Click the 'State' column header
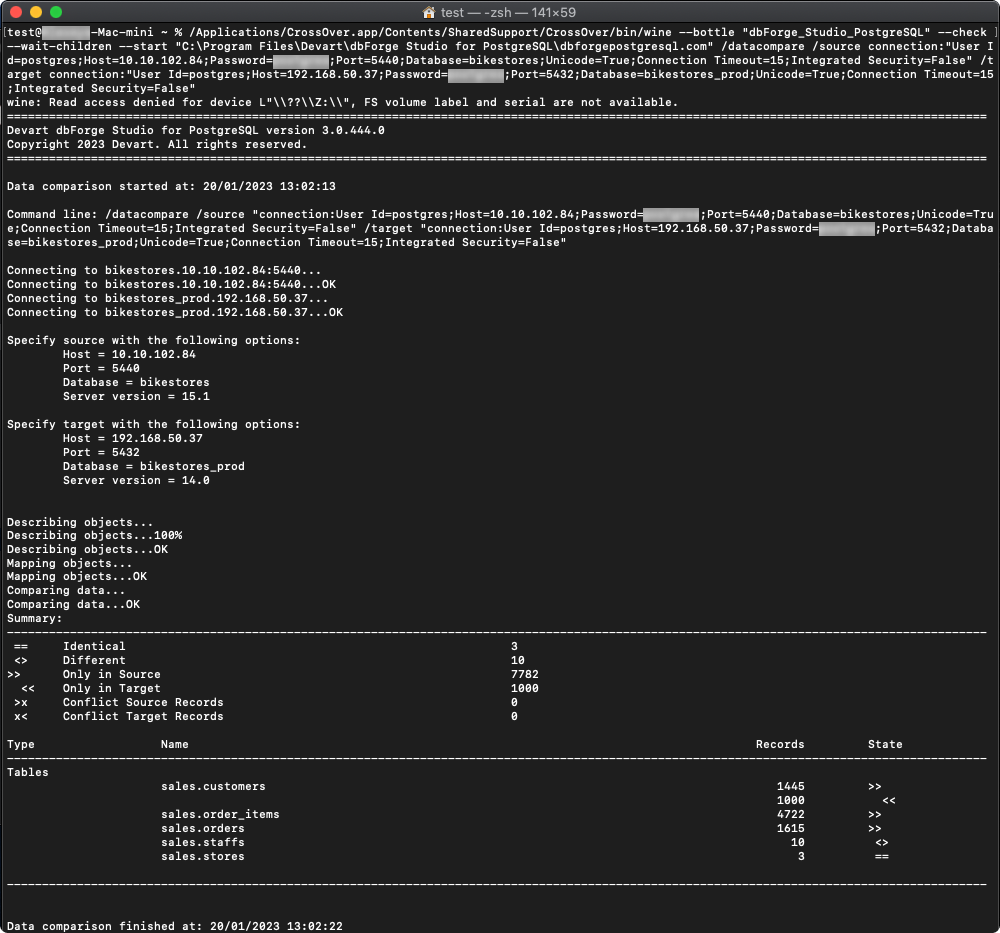This screenshot has height=933, width=1000. pos(885,745)
